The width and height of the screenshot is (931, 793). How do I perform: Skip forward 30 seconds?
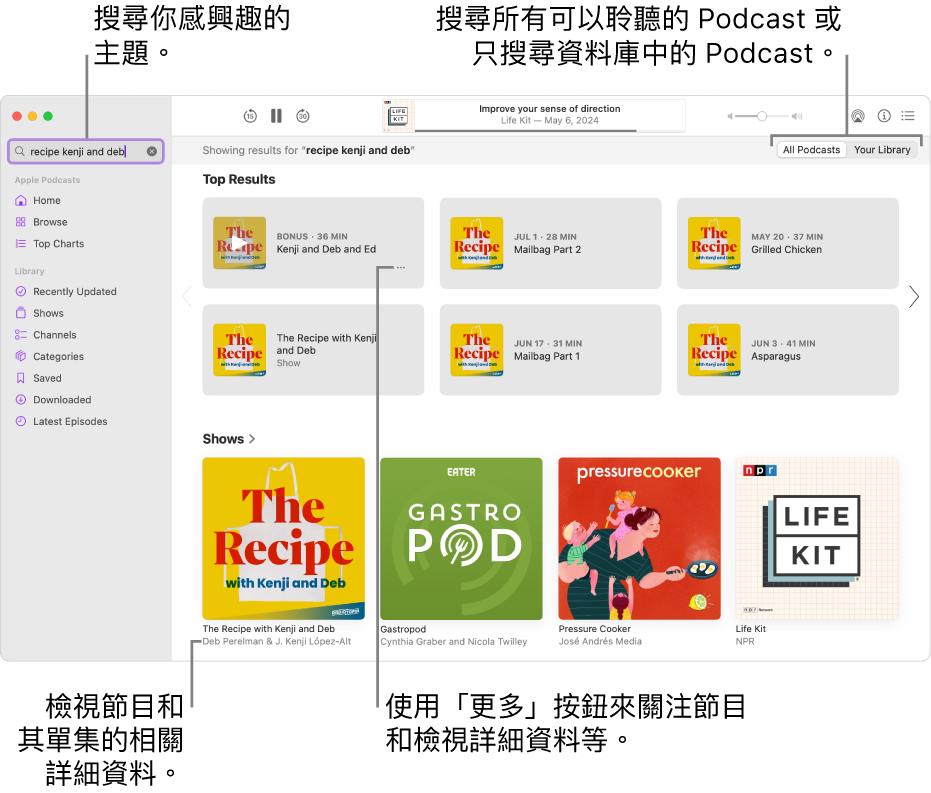[303, 116]
